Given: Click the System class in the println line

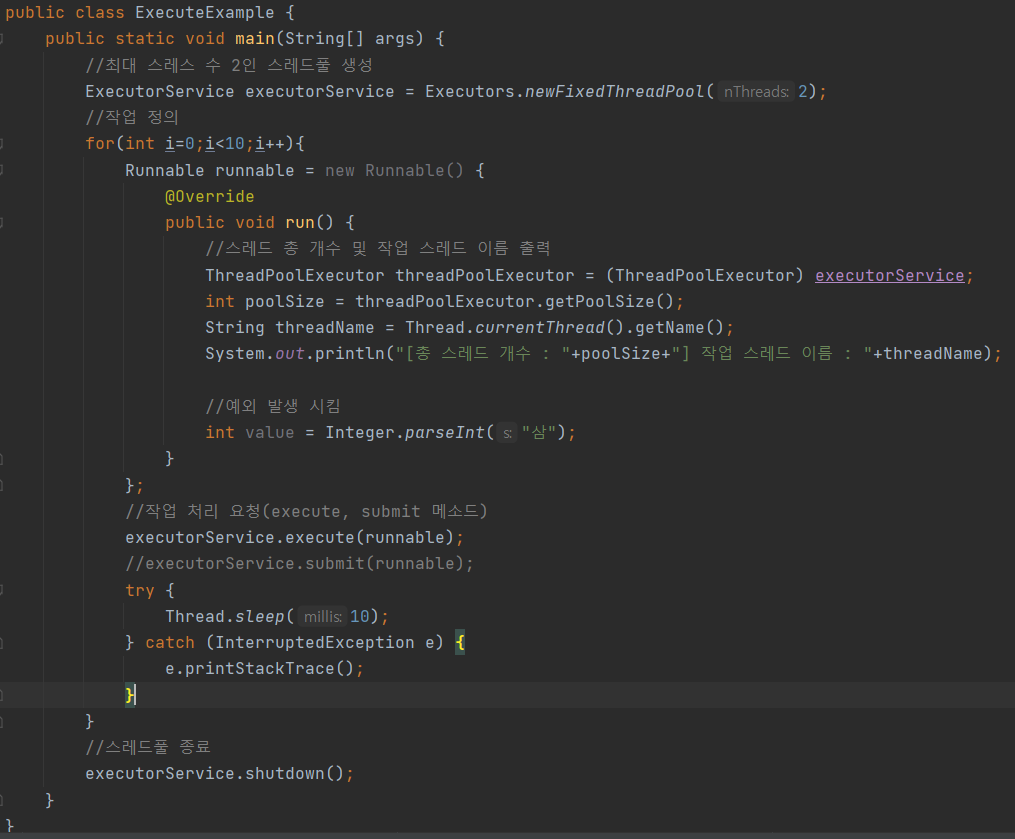Looking at the screenshot, I should tap(235, 353).
